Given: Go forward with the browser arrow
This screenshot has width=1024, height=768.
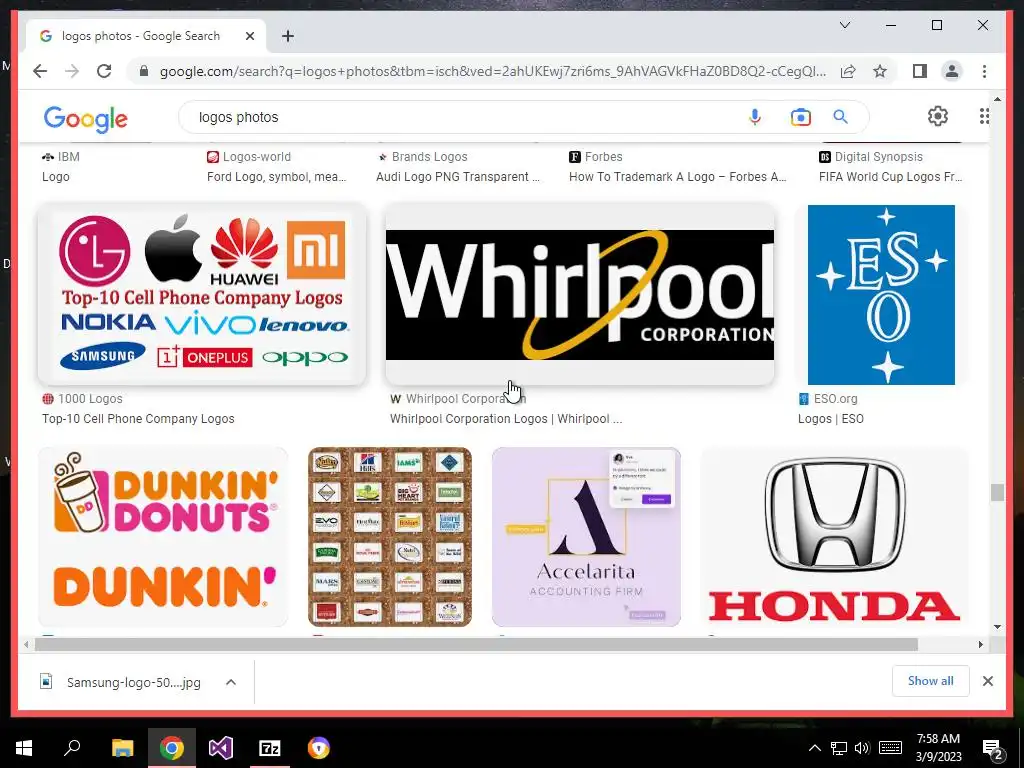Looking at the screenshot, I should [72, 71].
